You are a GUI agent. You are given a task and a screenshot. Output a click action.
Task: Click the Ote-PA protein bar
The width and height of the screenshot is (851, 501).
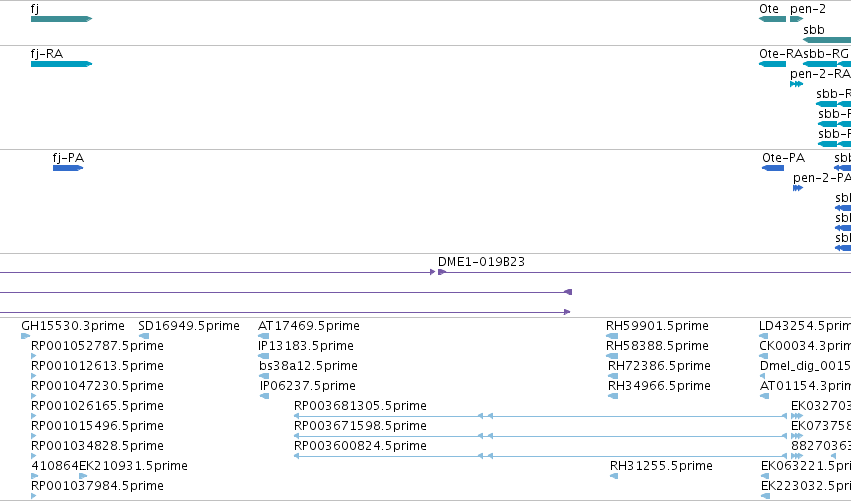pos(773,168)
